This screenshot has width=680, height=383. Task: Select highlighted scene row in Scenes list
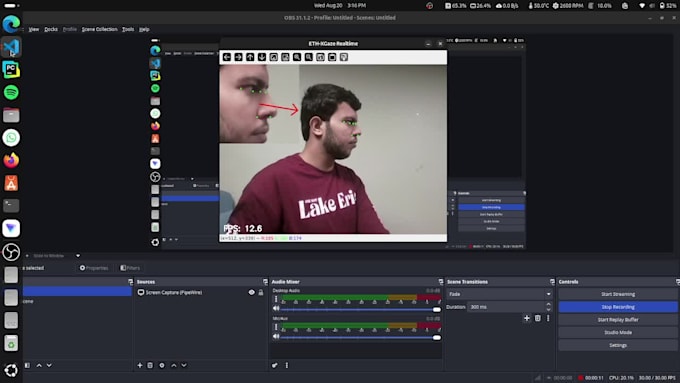click(x=77, y=291)
